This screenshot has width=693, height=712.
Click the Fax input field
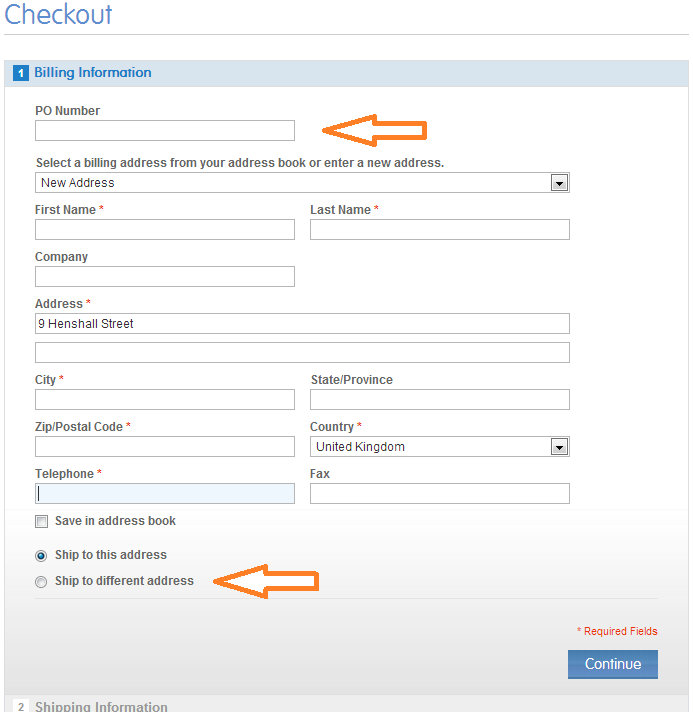440,494
